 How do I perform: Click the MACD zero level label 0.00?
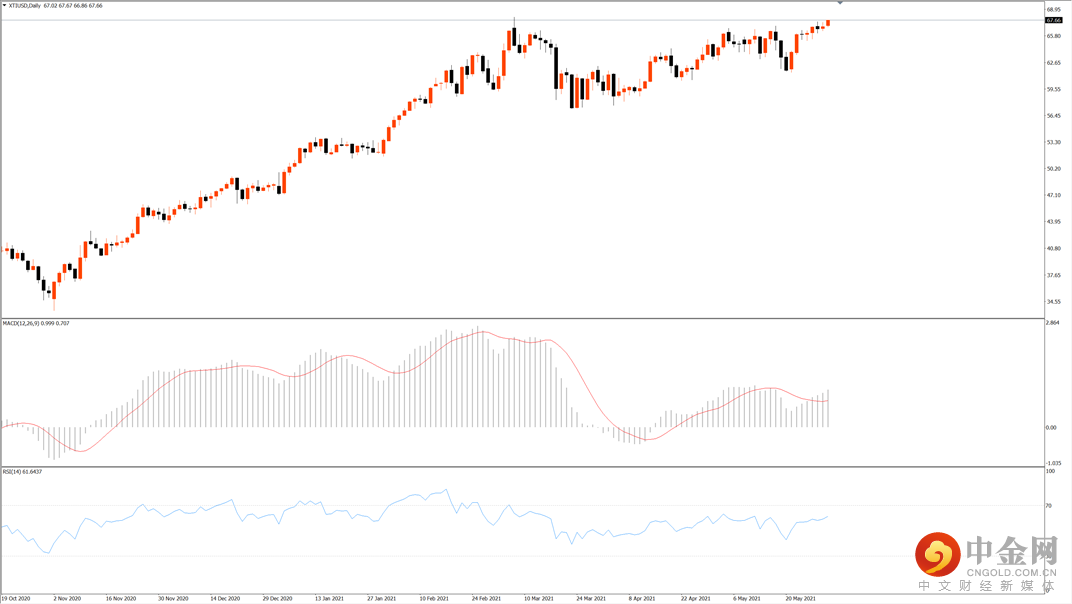click(1051, 428)
